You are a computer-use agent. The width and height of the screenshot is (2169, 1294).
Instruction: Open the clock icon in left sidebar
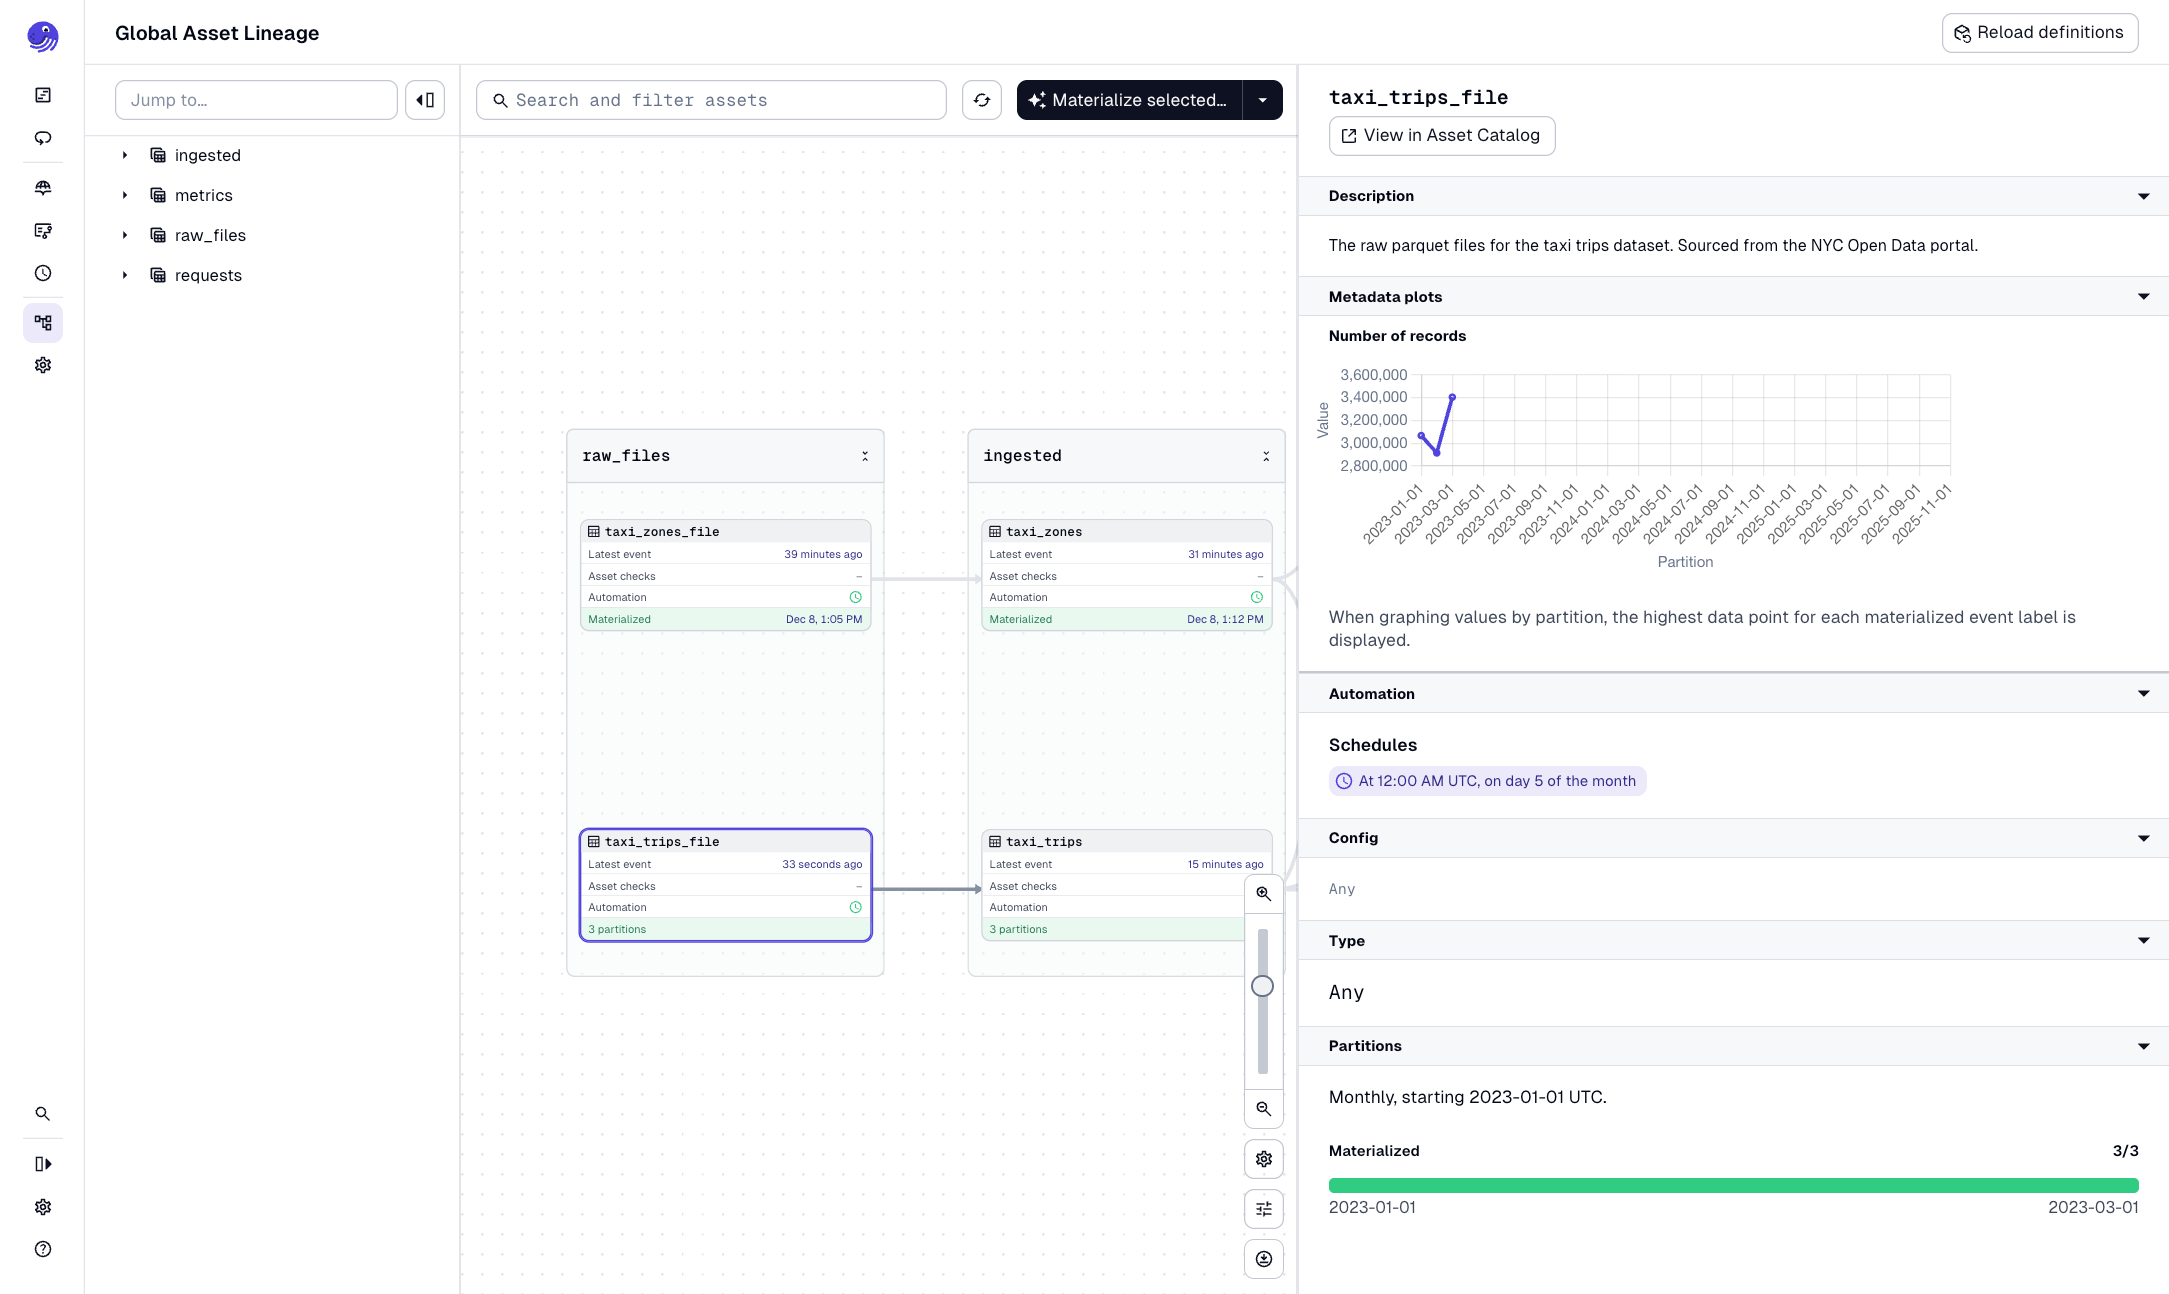coord(43,273)
